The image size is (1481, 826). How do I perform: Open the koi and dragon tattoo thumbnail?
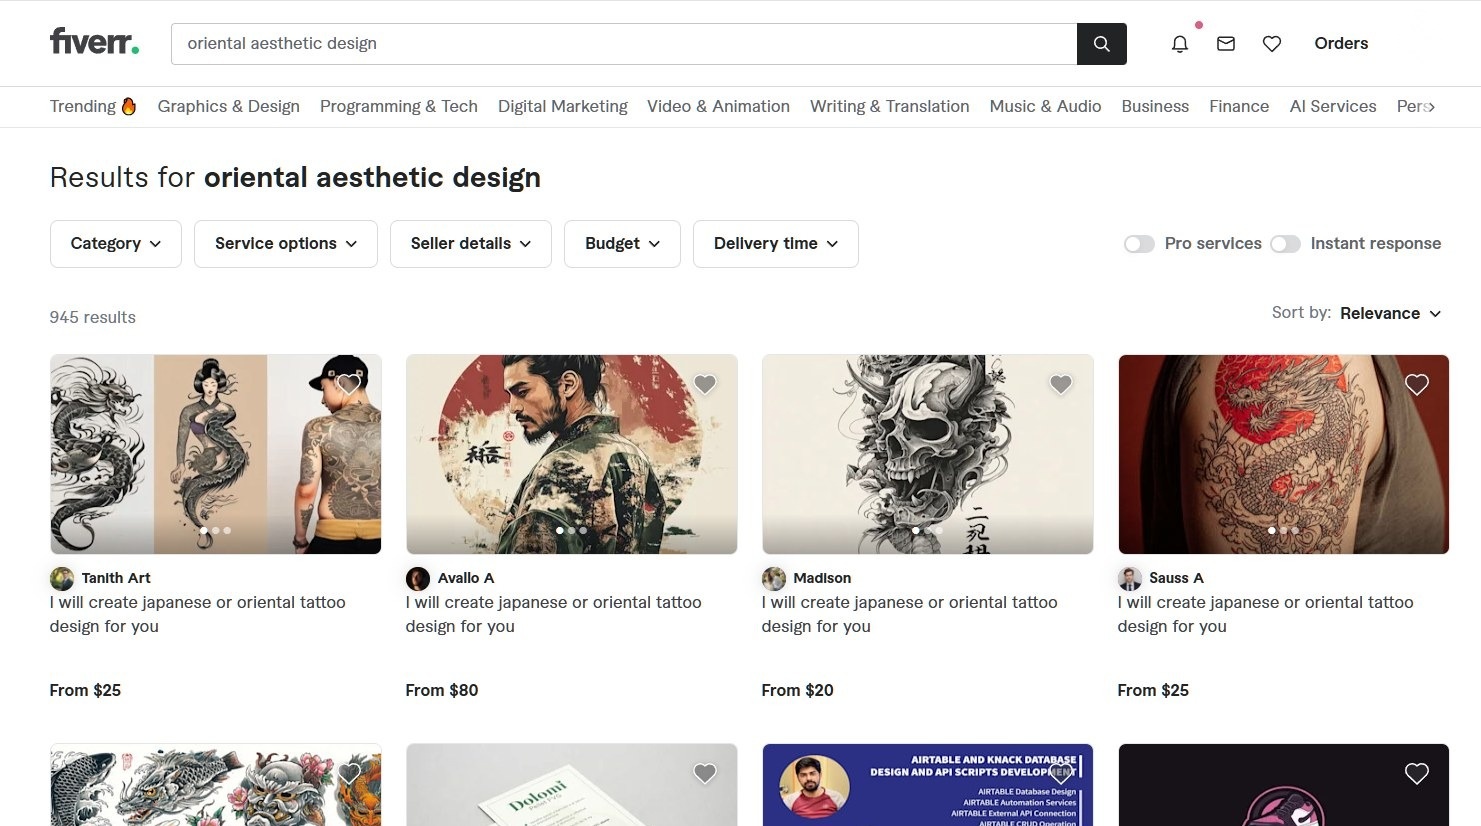216,785
